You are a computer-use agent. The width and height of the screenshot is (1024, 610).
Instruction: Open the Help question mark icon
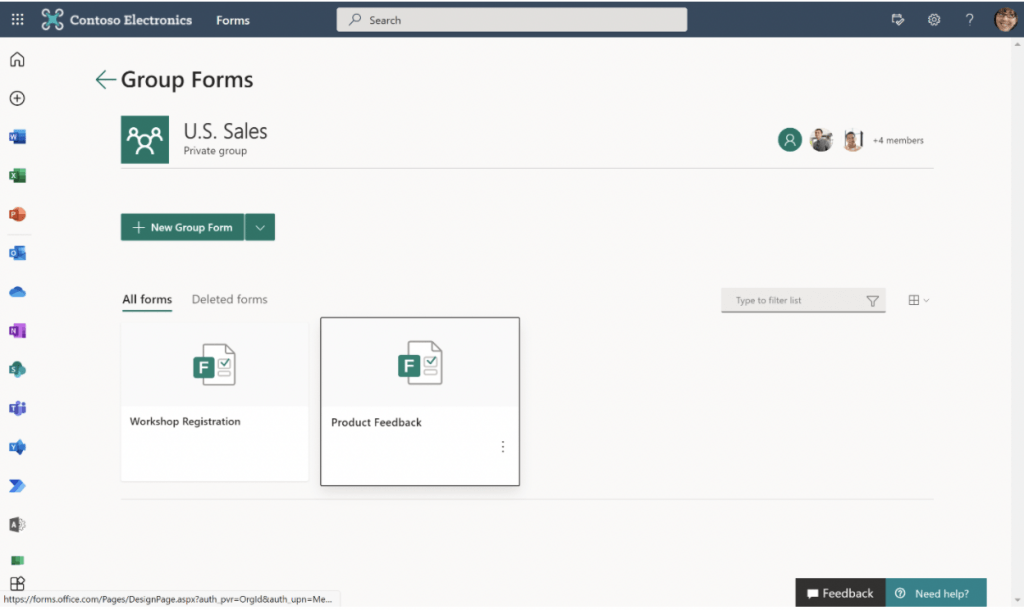969,20
